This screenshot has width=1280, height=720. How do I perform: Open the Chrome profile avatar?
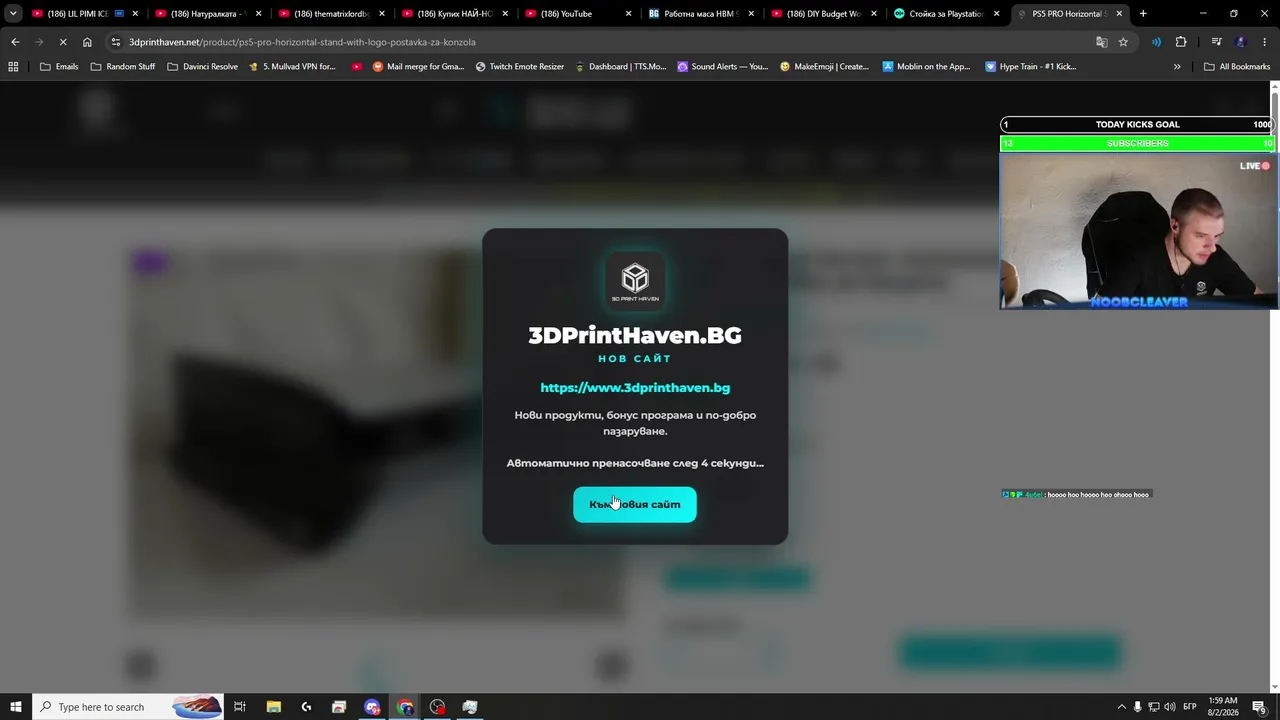pyautogui.click(x=1241, y=42)
